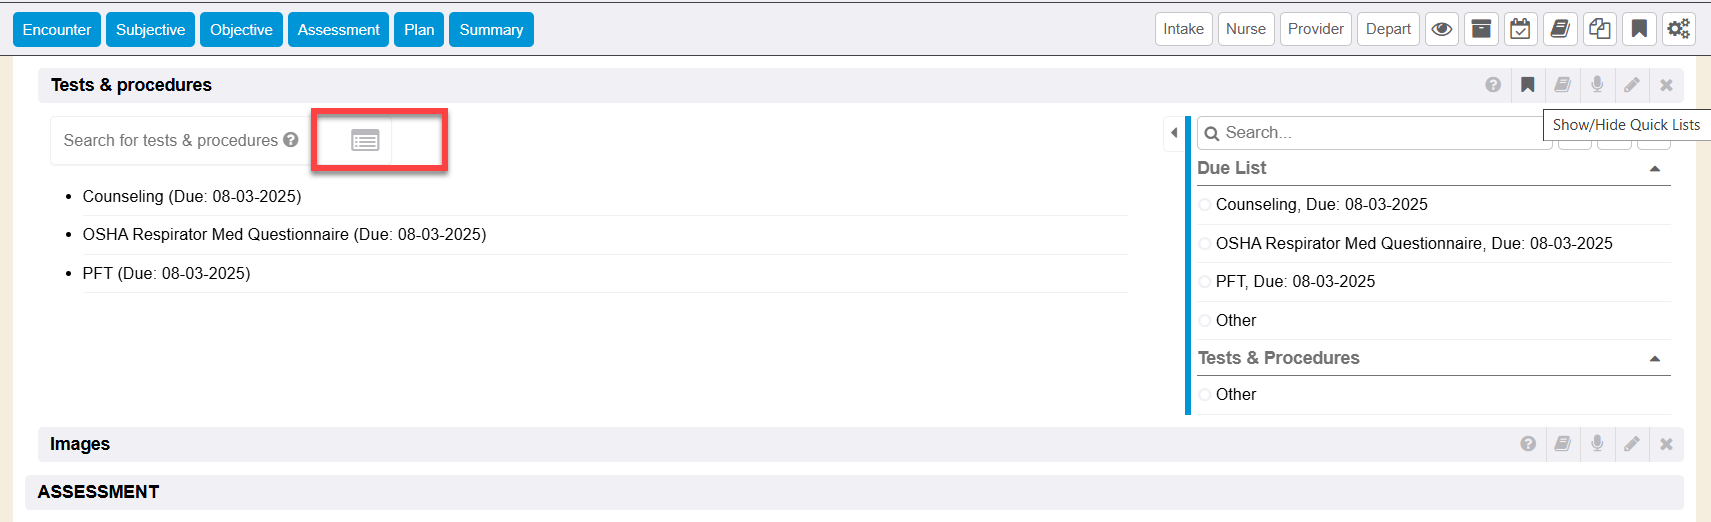Click the calendar check icon
The height and width of the screenshot is (522, 1711).
[x=1520, y=29]
